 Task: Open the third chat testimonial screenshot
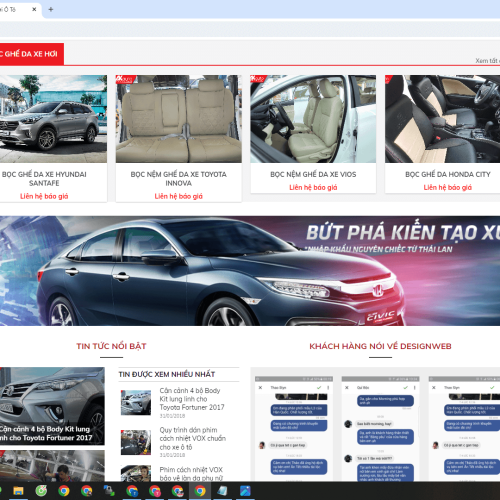464,429
